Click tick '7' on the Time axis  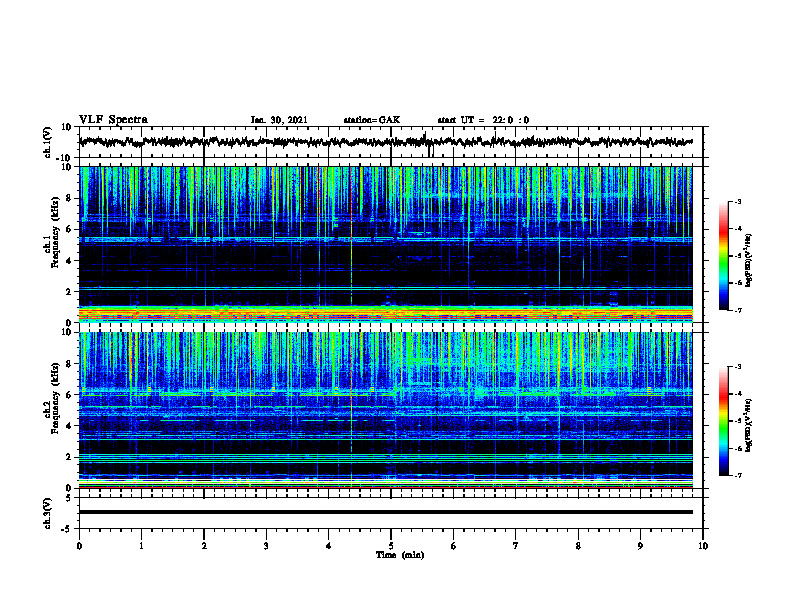tap(516, 546)
